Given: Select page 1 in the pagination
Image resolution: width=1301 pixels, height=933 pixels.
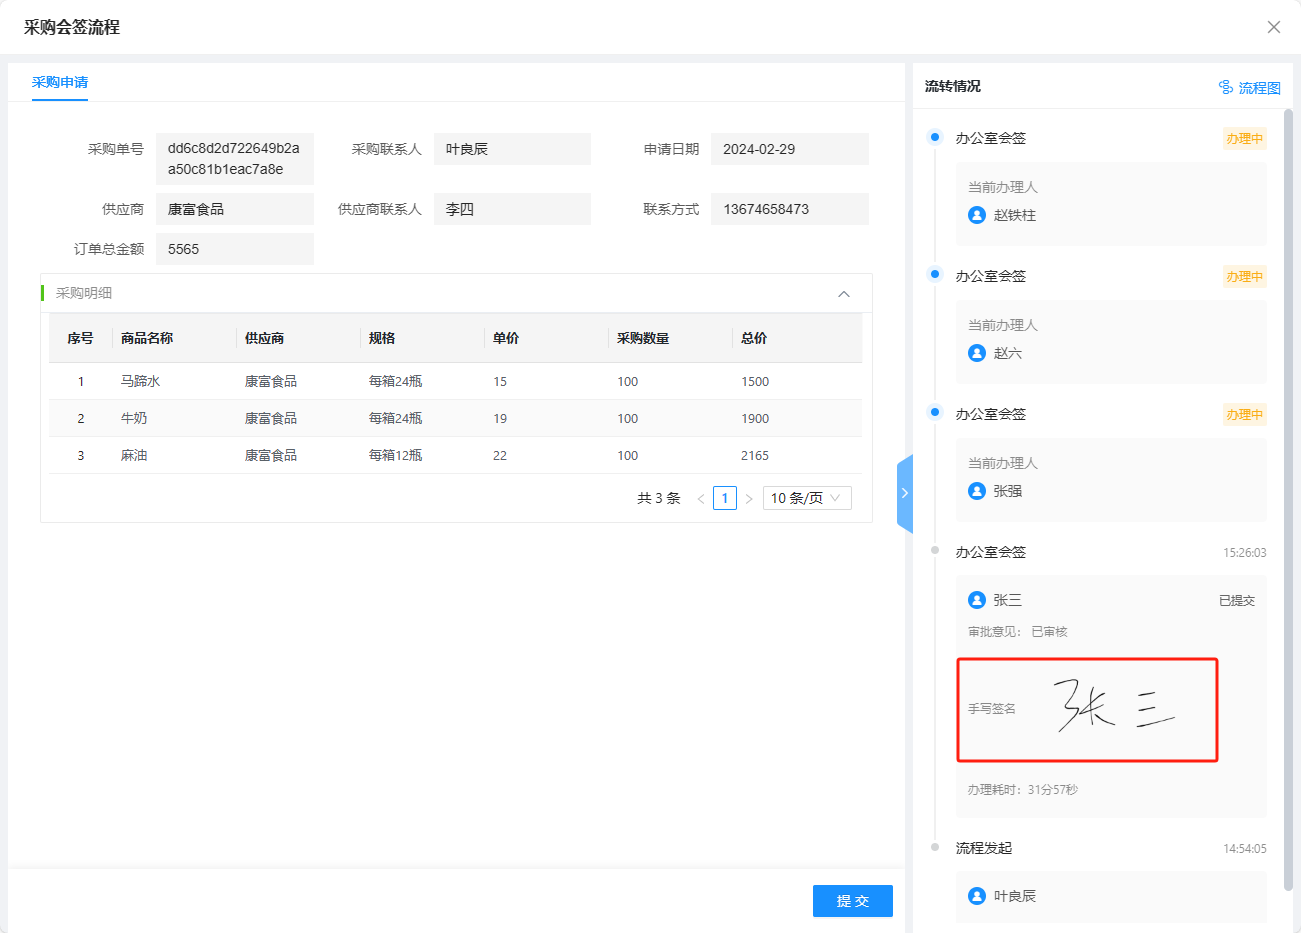Looking at the screenshot, I should [x=725, y=498].
